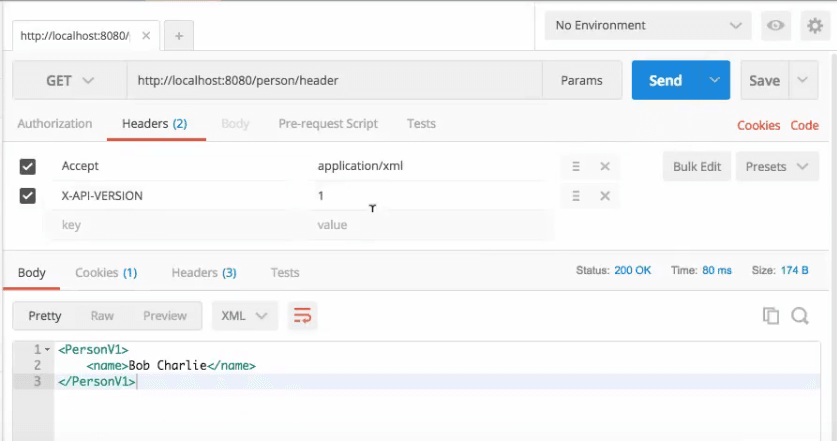Copy the response body to clipboard

click(x=770, y=316)
